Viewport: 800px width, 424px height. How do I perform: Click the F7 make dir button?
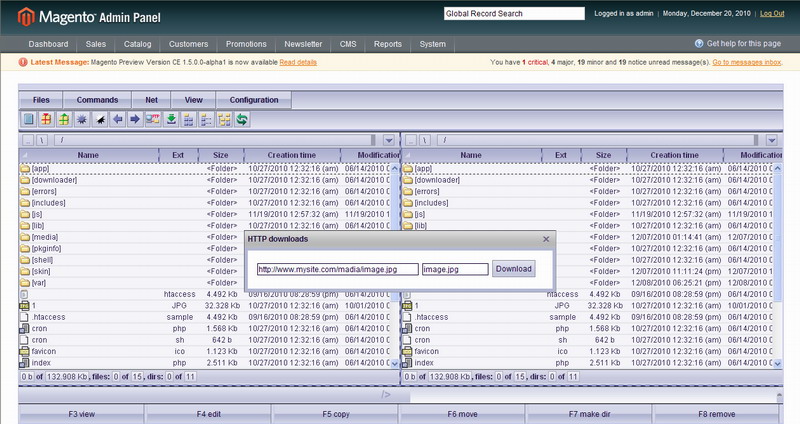589,414
